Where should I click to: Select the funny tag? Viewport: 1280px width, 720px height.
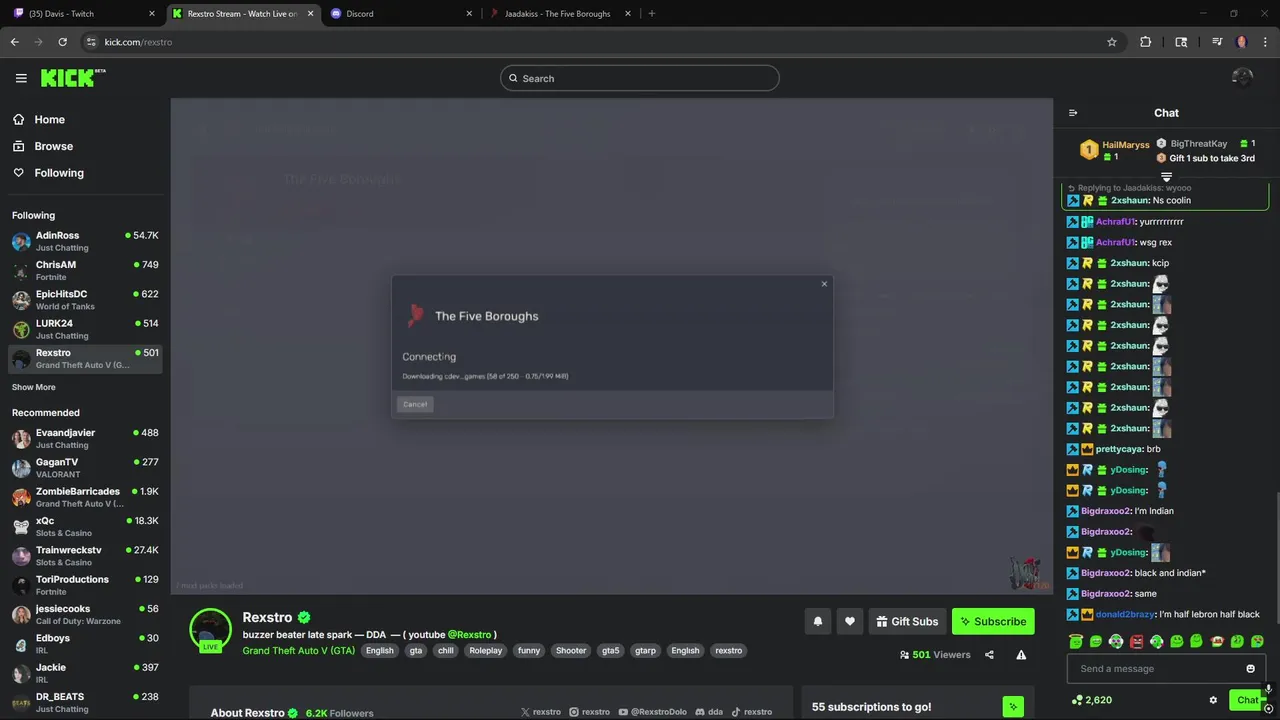pos(529,650)
